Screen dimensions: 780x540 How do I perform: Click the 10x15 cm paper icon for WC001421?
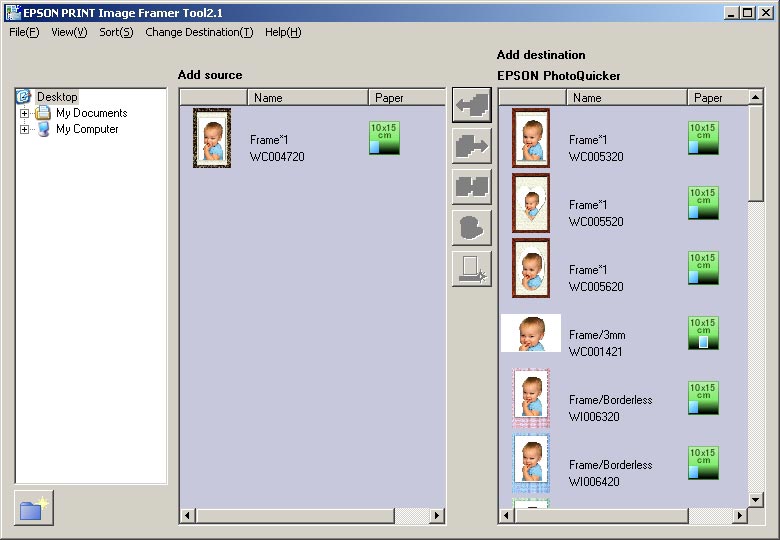pos(703,333)
